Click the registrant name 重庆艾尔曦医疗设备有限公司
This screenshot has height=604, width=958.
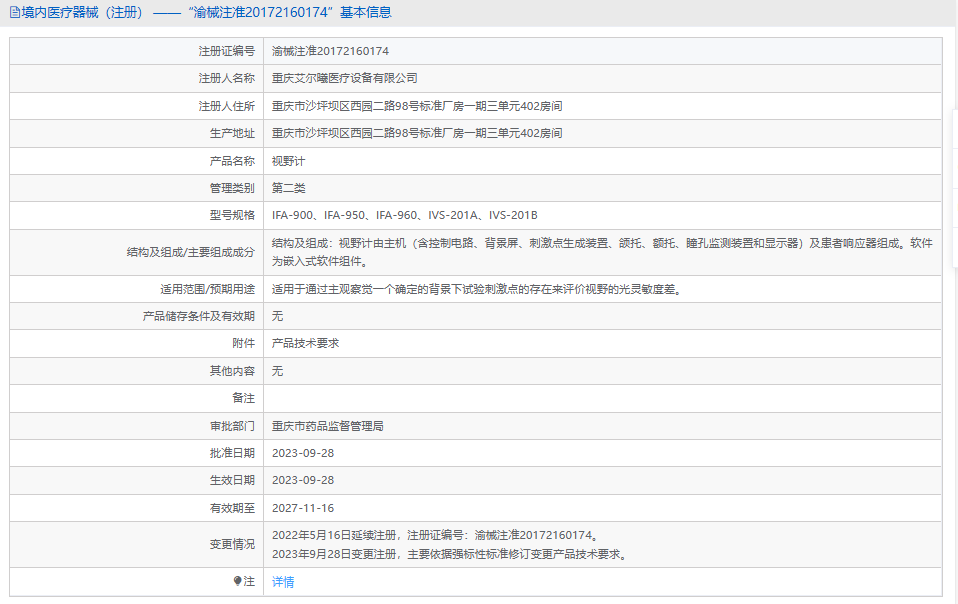345,78
